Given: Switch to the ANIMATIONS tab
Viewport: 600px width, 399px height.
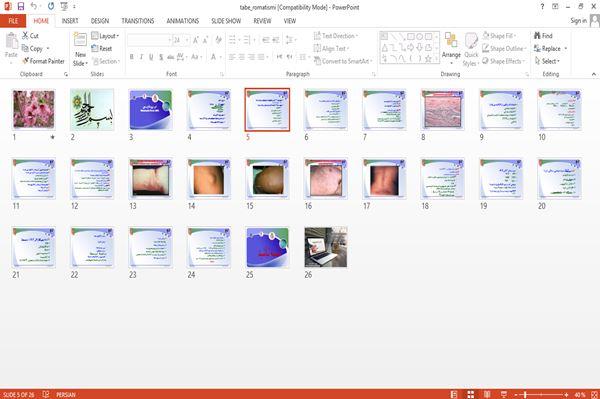Looking at the screenshot, I should (183, 21).
